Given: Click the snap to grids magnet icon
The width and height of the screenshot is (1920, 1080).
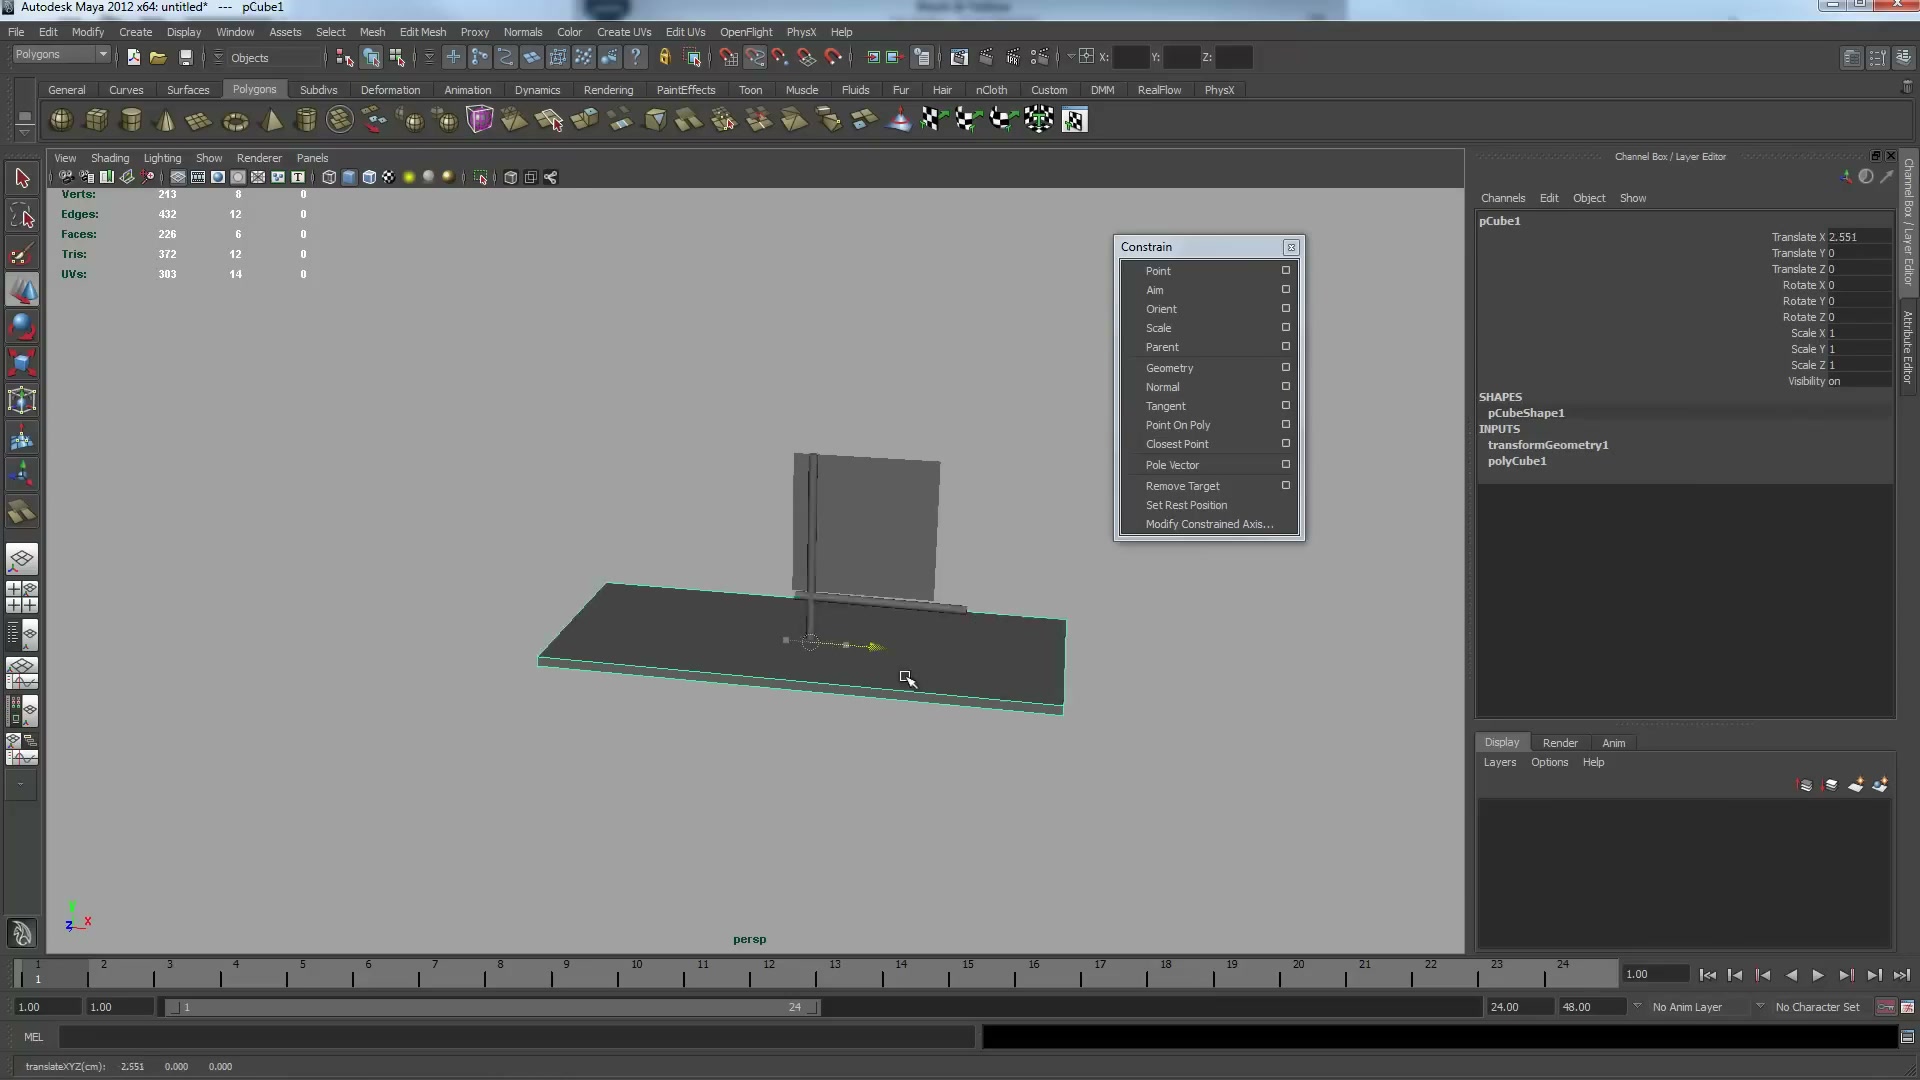Looking at the screenshot, I should pyautogui.click(x=729, y=57).
